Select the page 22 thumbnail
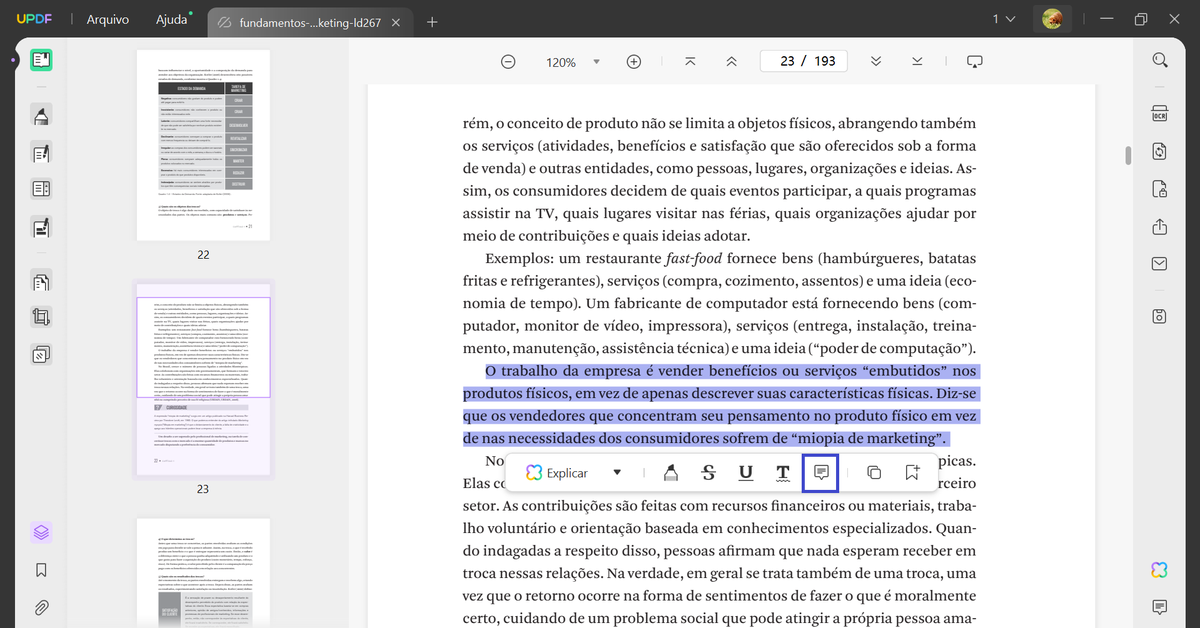This screenshot has width=1200, height=628. (203, 143)
